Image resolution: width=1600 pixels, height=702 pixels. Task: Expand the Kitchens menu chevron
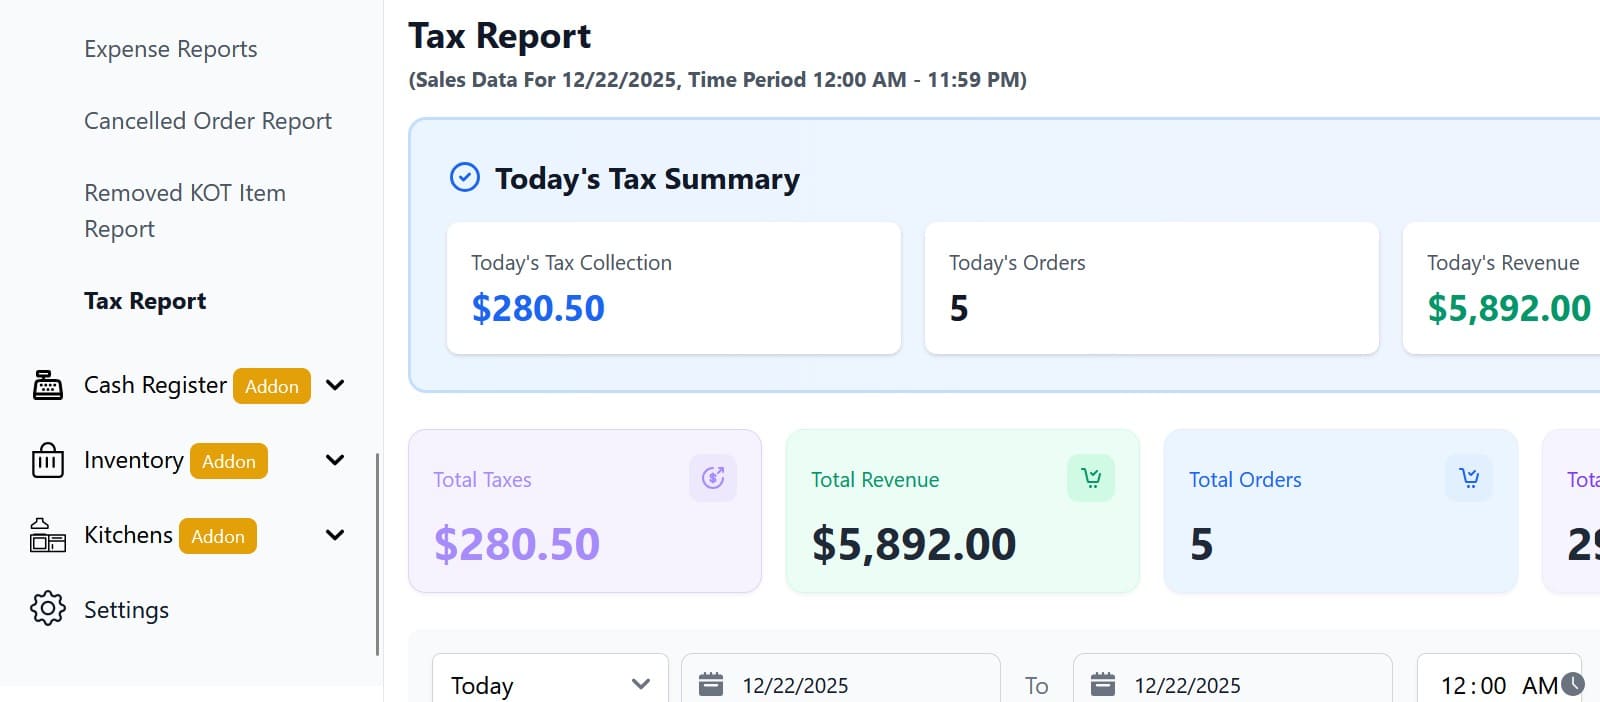(x=335, y=535)
